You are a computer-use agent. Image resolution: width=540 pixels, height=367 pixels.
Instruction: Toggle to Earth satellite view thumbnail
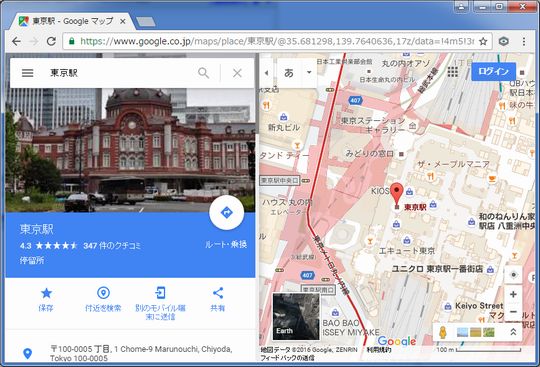tap(296, 316)
